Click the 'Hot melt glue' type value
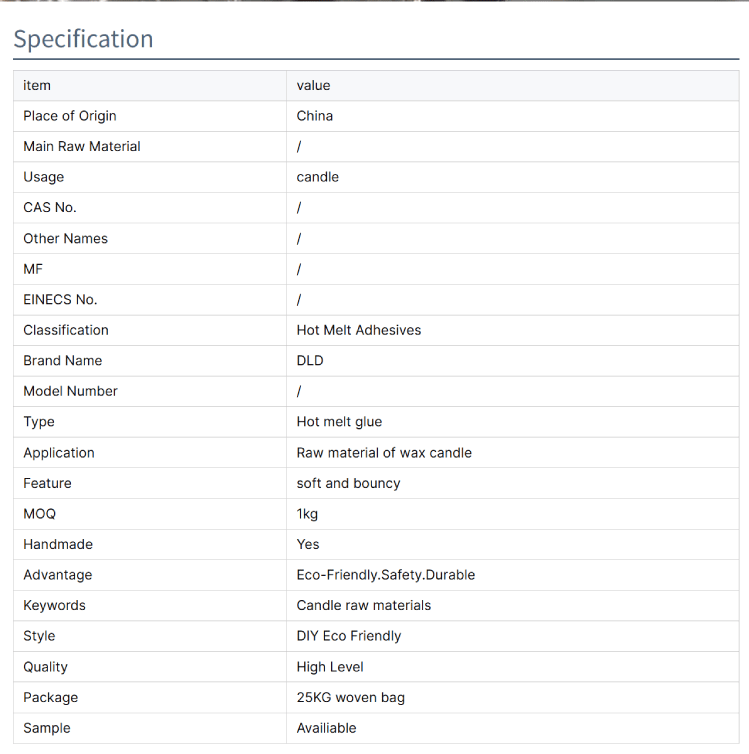This screenshot has width=749, height=754. pyautogui.click(x=339, y=422)
